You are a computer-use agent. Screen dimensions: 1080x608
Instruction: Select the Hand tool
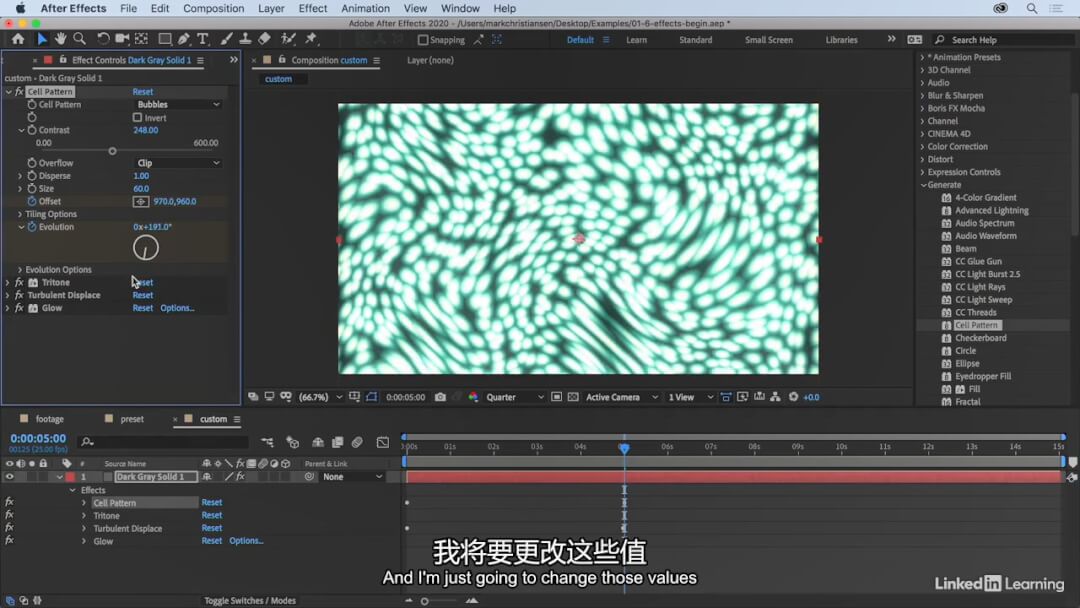(x=61, y=39)
